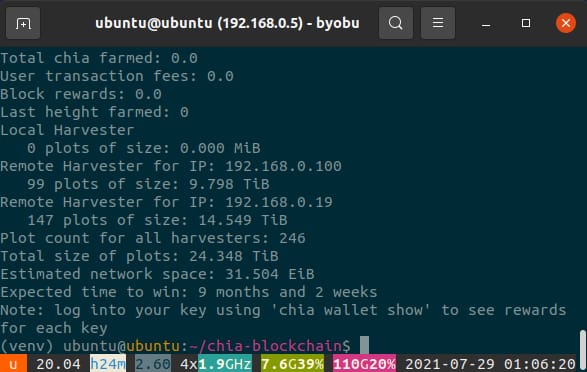Click the 192.168.0.100 harvester IP text
587x372 pixels.
283,166
